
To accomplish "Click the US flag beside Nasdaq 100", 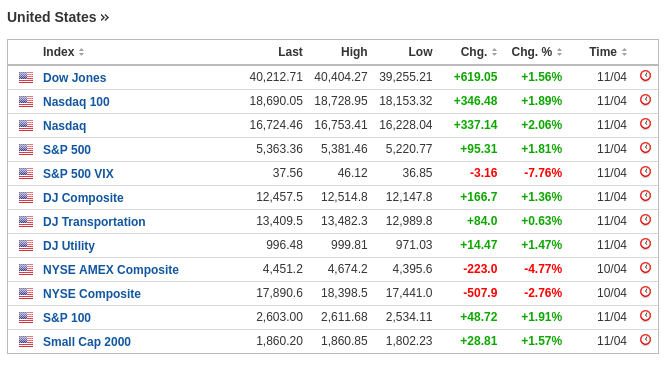I will [x=26, y=101].
